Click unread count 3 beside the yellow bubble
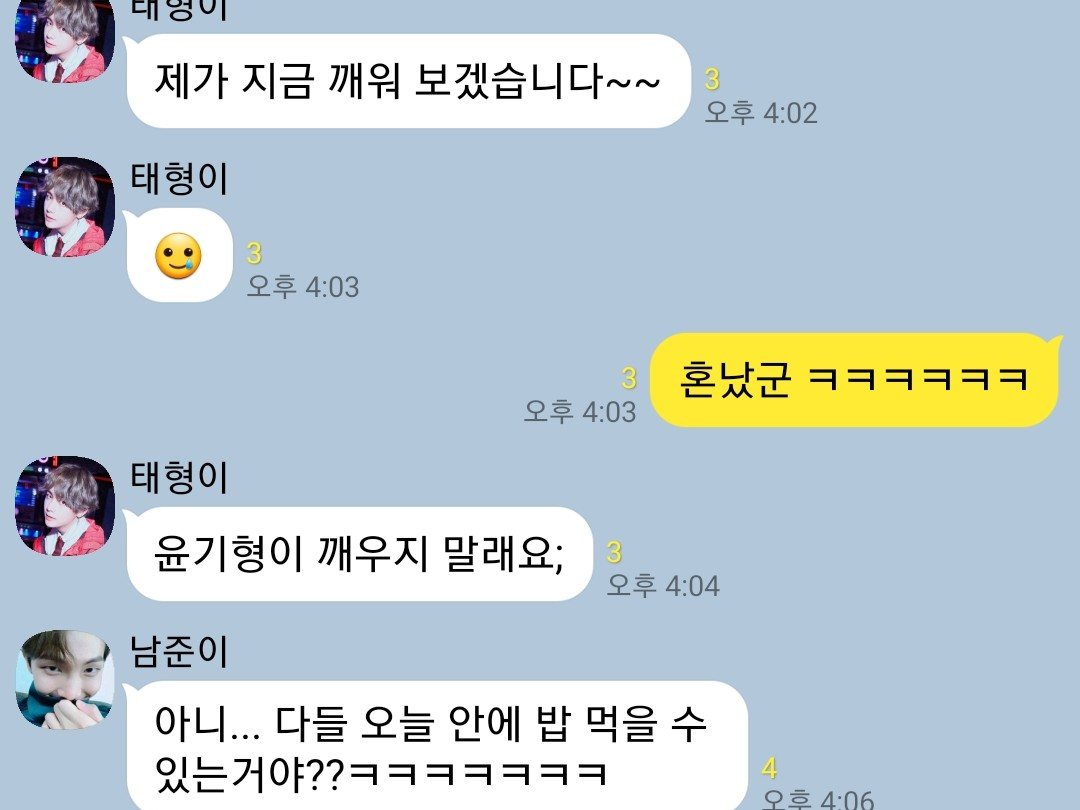1080x810 pixels. click(629, 378)
